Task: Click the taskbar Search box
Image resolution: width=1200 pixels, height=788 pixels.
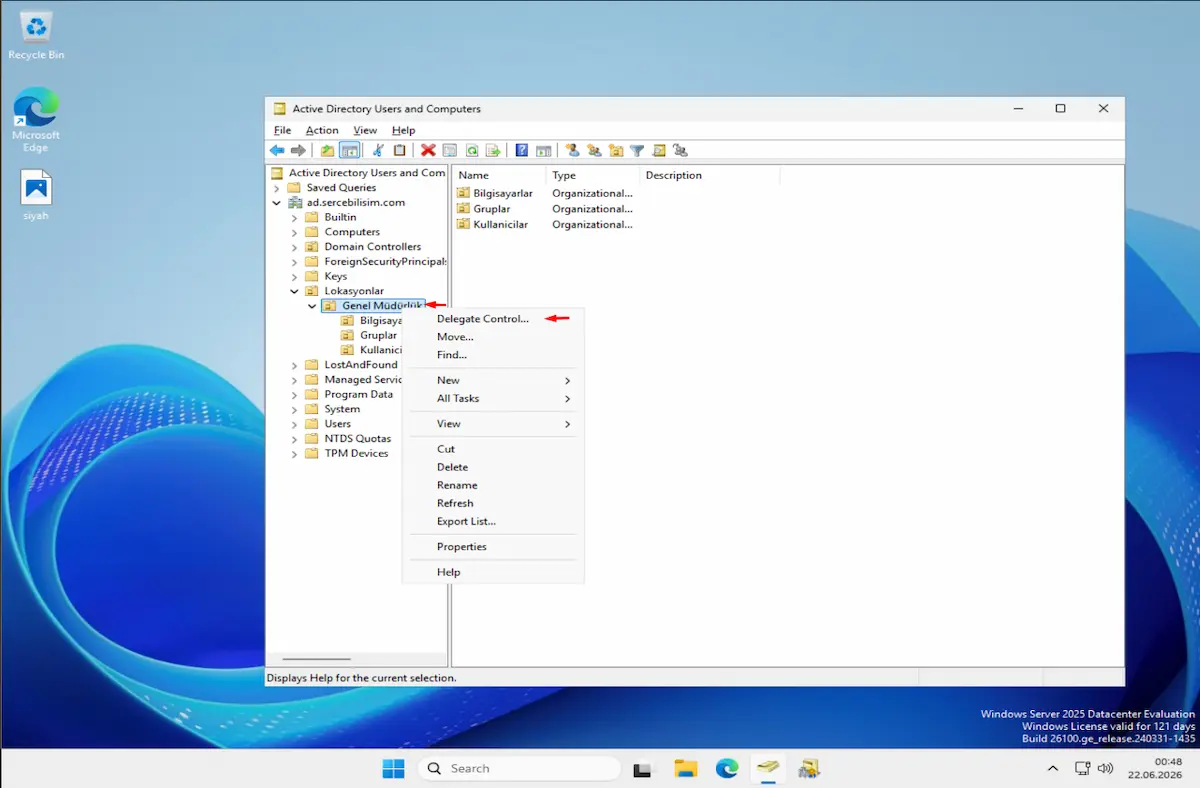Action: (518, 768)
